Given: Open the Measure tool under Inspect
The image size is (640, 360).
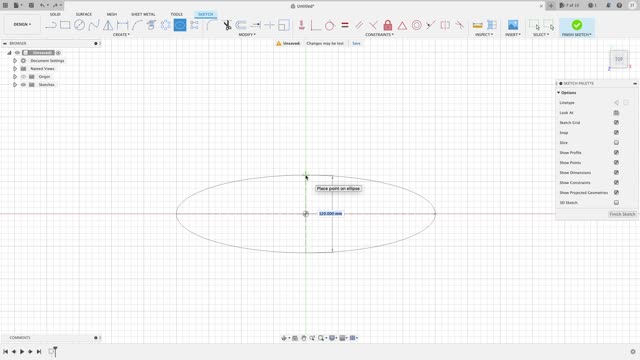Looking at the screenshot, I should [x=478, y=25].
